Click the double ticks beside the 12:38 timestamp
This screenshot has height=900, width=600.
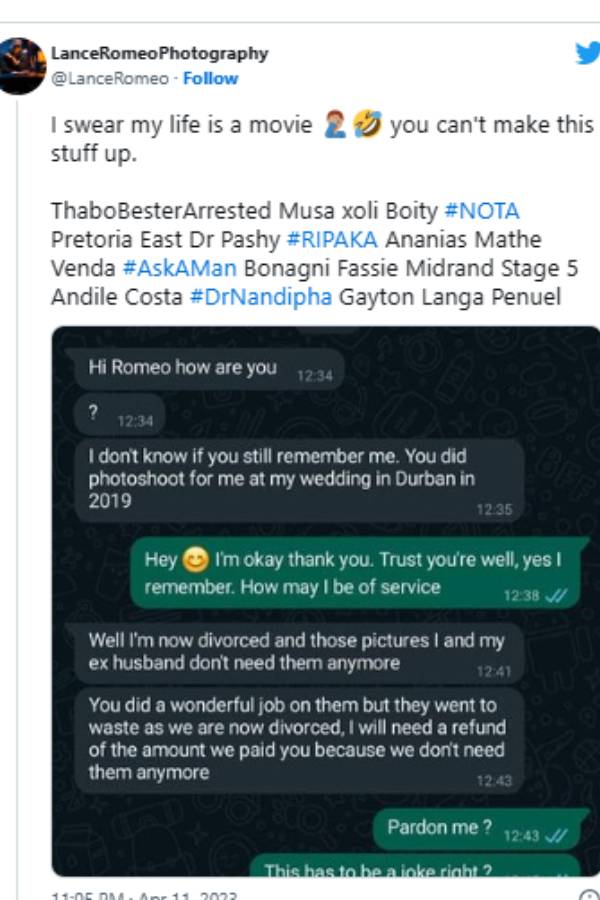pos(556,595)
